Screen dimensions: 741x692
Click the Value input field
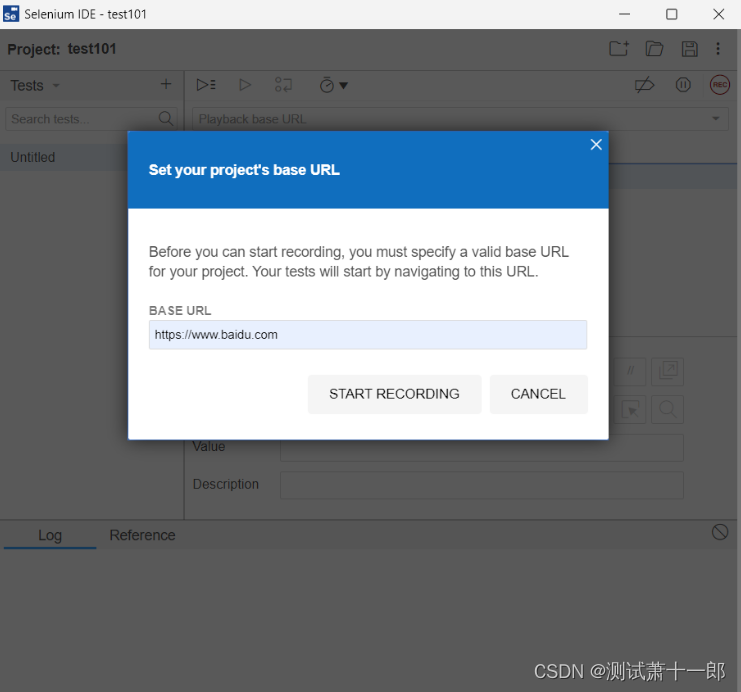tap(482, 447)
